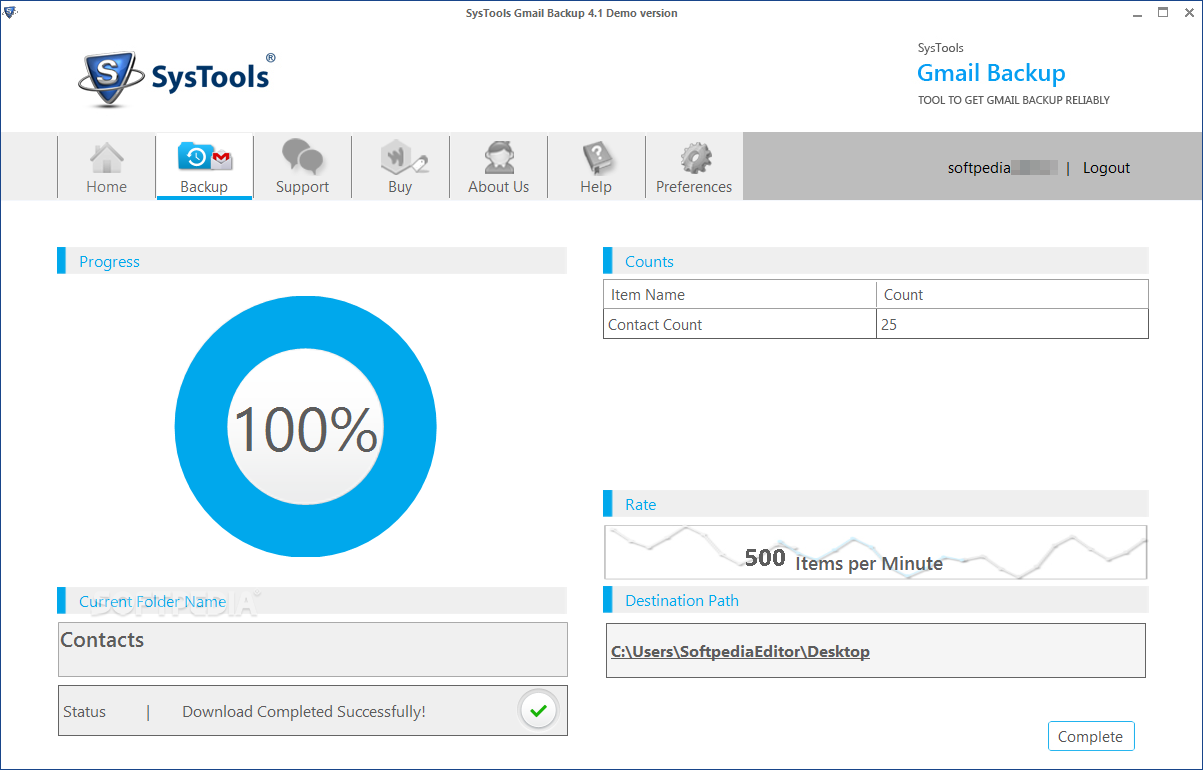Click the Status label
Screen dimensions: 1203x770
tap(84, 712)
